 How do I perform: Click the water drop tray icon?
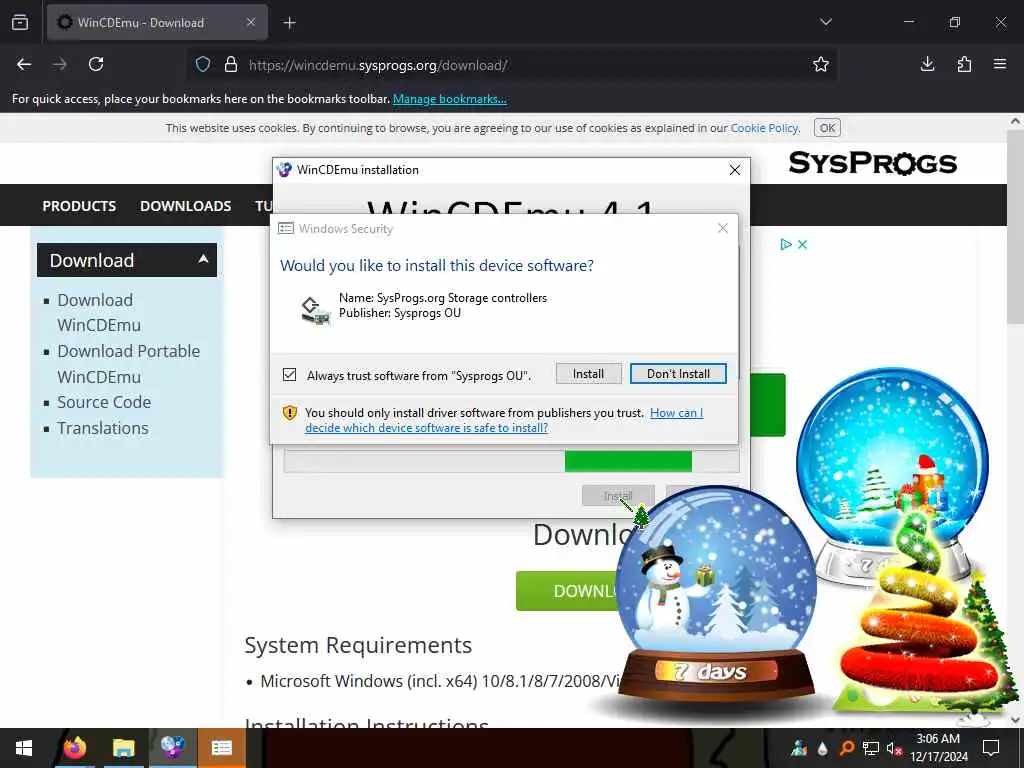[x=822, y=748]
